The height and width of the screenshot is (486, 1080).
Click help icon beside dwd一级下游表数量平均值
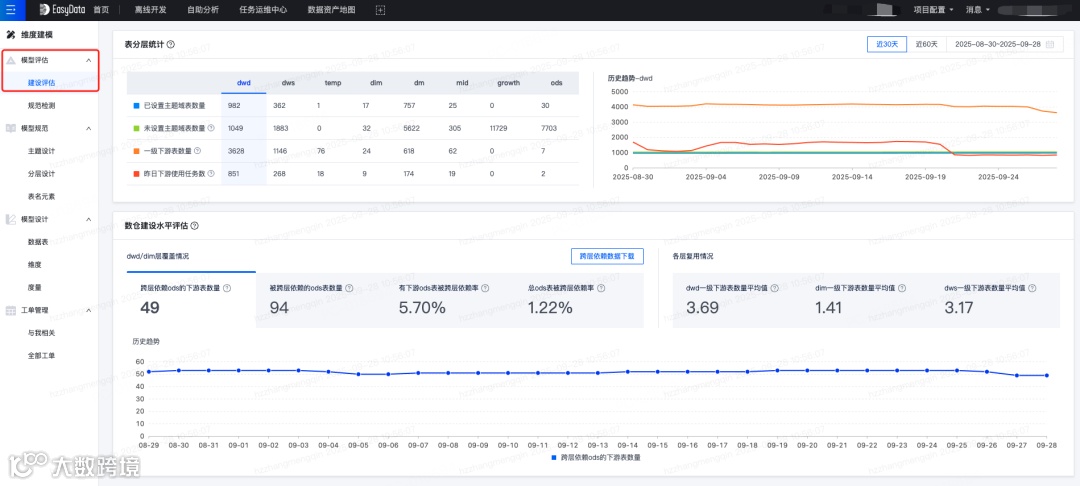[x=773, y=288]
